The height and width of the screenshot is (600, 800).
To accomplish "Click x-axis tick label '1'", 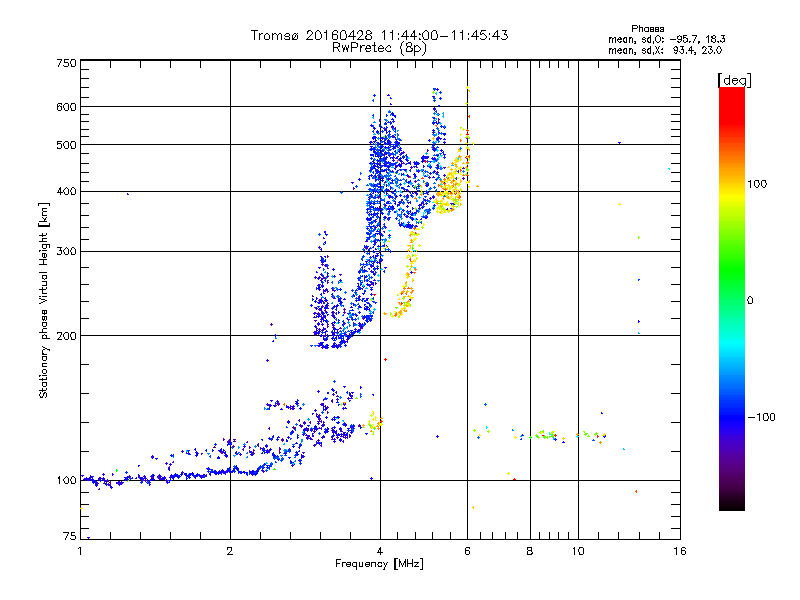I will pyautogui.click(x=80, y=551).
